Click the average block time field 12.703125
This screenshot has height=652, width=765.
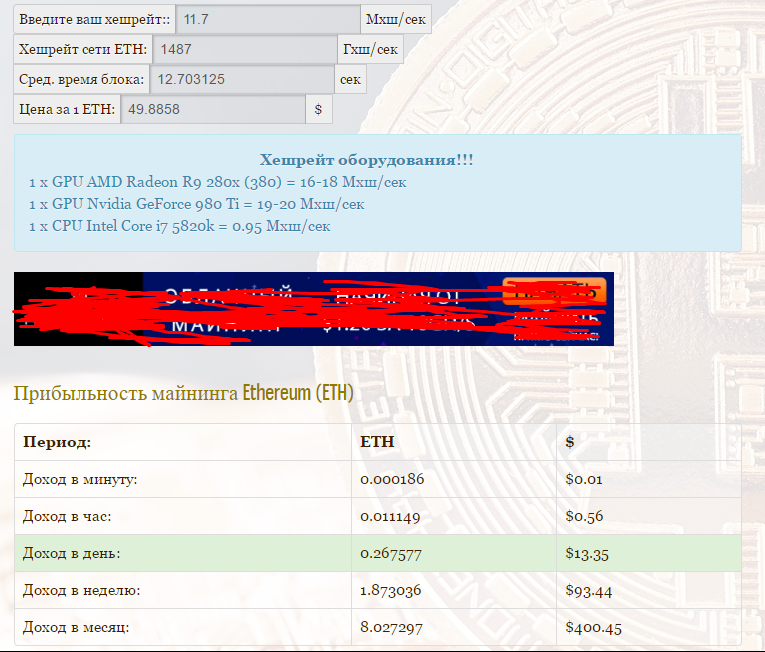[242, 80]
